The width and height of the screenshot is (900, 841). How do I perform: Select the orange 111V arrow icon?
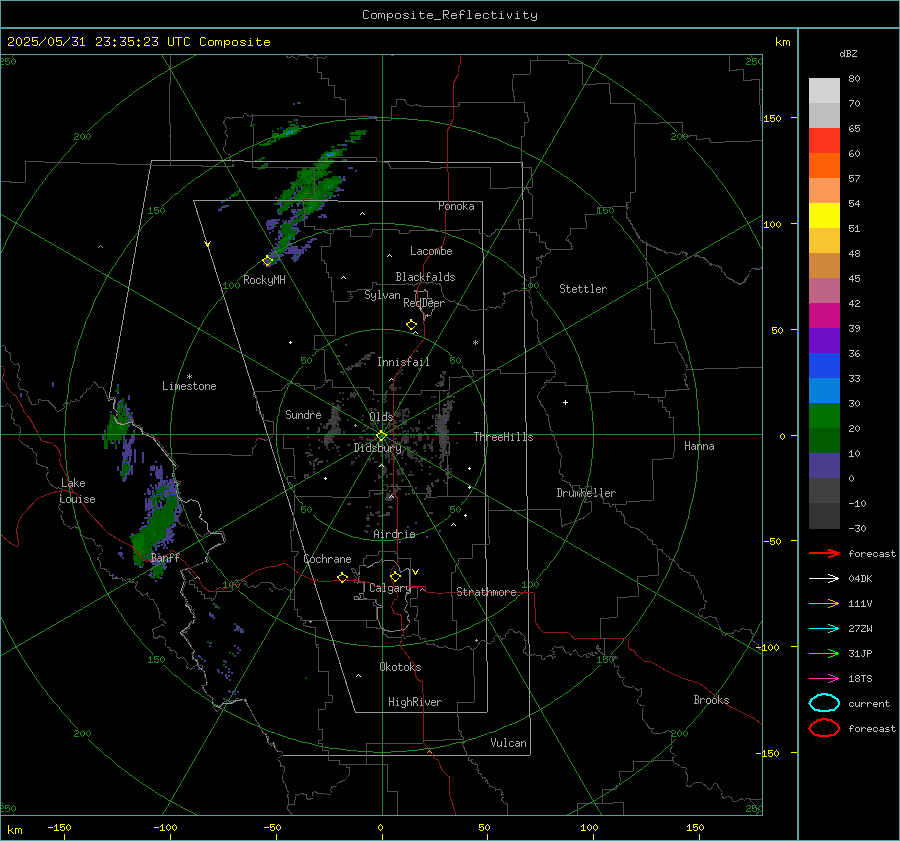click(x=824, y=603)
